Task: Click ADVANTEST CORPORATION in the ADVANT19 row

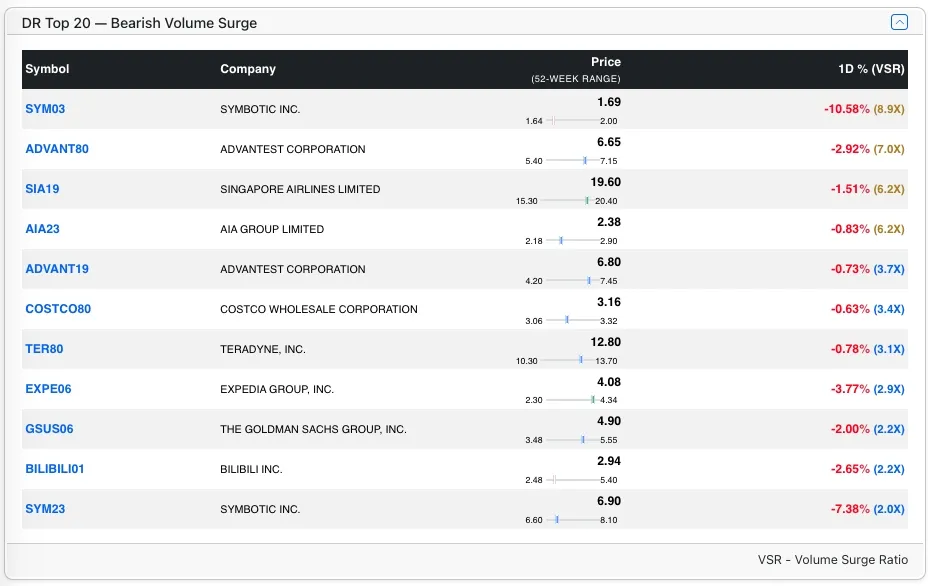Action: point(293,269)
